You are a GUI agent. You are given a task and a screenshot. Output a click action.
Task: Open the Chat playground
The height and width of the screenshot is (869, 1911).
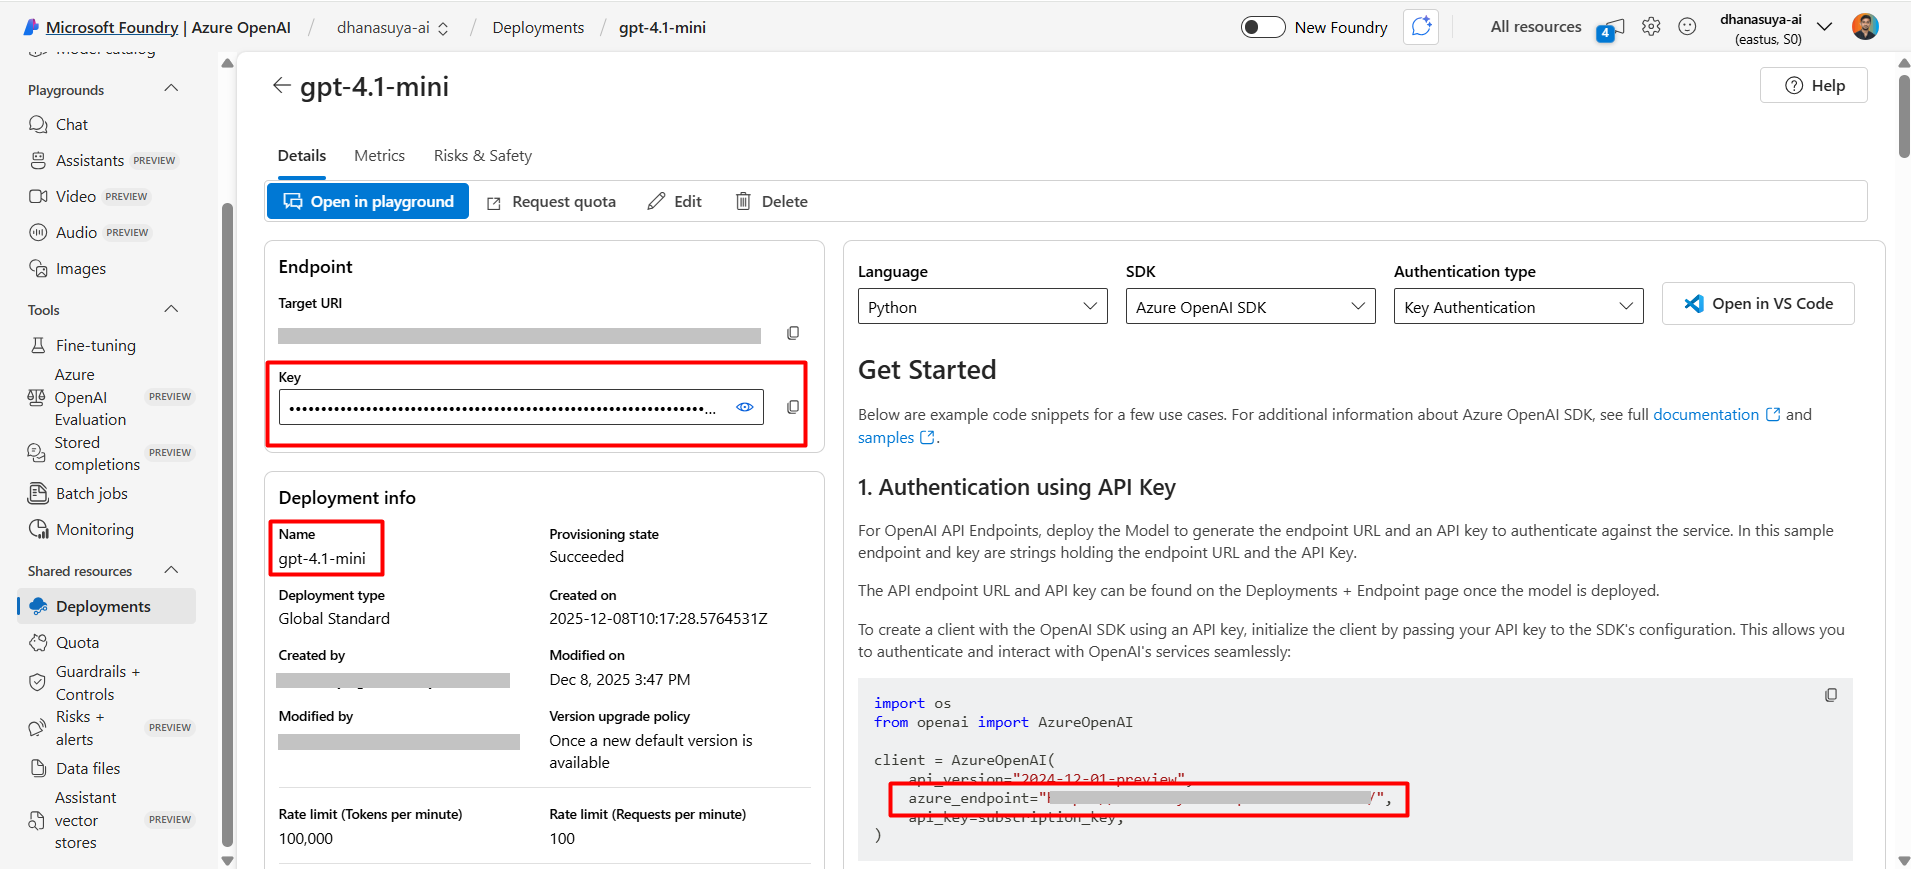click(58, 124)
